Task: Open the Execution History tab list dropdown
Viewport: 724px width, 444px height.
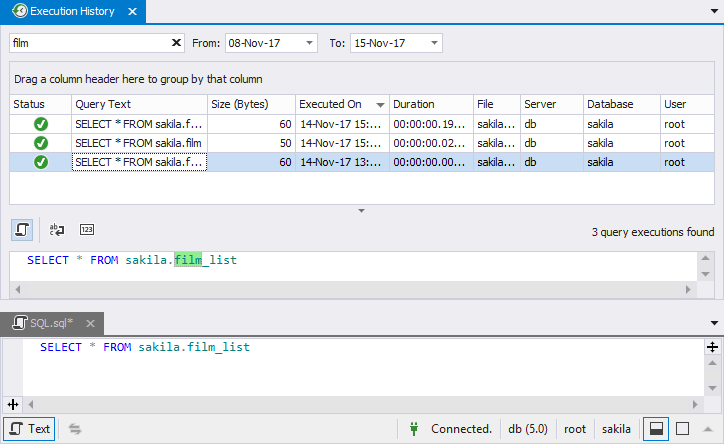Action: 714,12
